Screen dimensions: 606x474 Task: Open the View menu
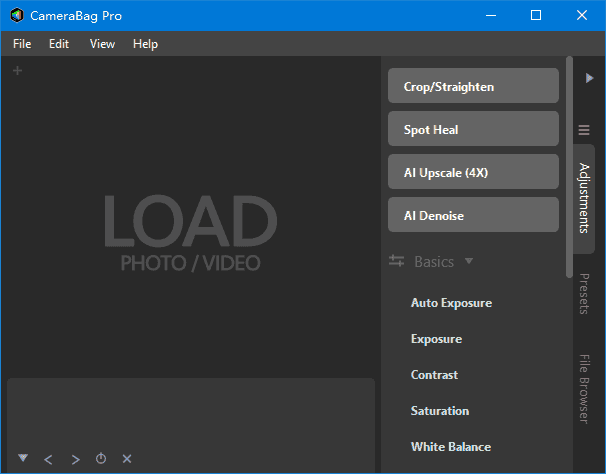pyautogui.click(x=102, y=44)
